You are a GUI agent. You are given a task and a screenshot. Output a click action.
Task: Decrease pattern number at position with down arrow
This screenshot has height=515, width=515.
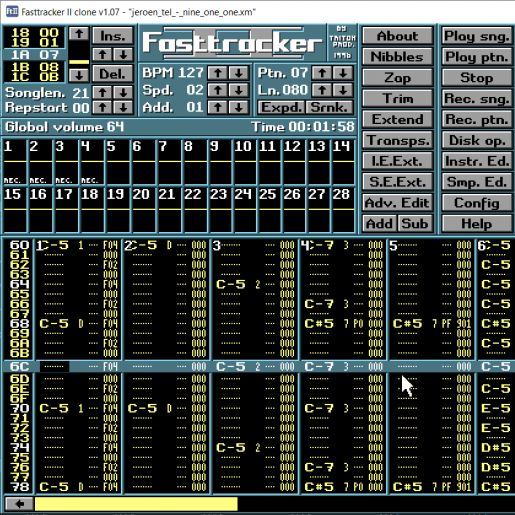click(123, 55)
